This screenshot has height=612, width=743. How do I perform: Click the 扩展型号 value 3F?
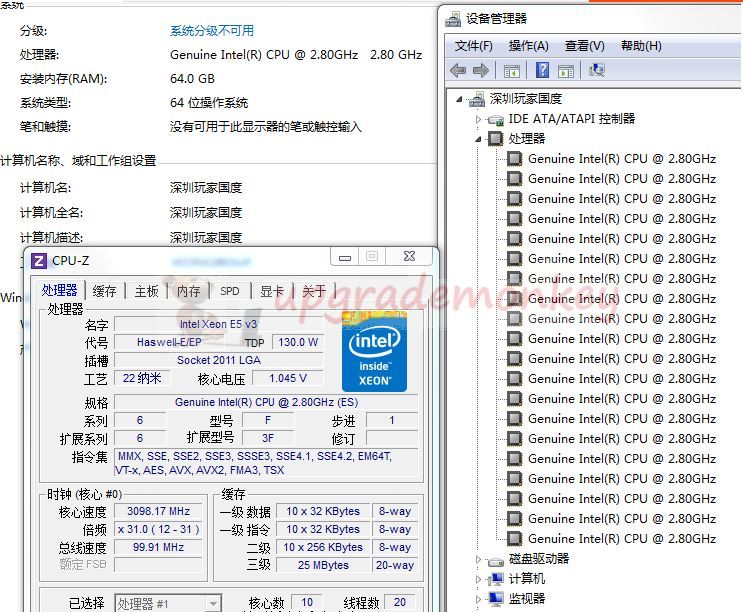coord(268,438)
